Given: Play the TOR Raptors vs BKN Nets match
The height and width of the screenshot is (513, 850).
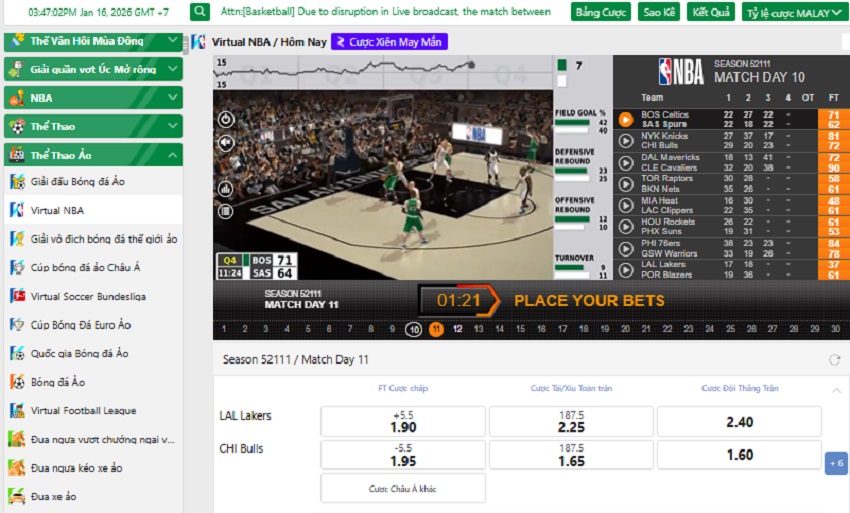Looking at the screenshot, I should point(626,184).
